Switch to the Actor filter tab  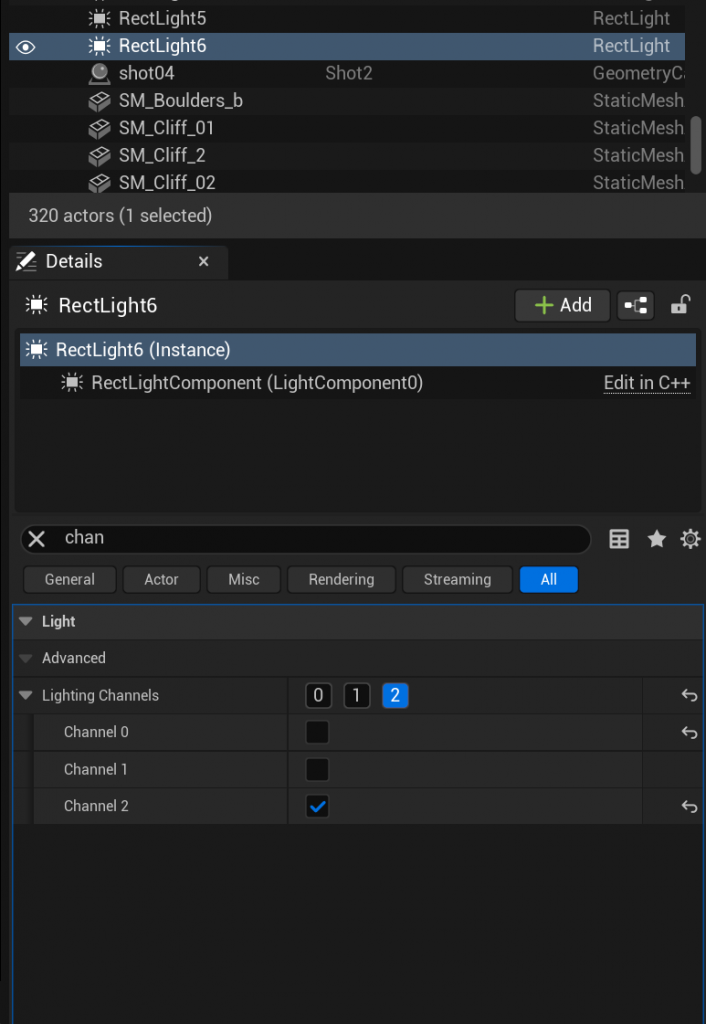click(161, 579)
